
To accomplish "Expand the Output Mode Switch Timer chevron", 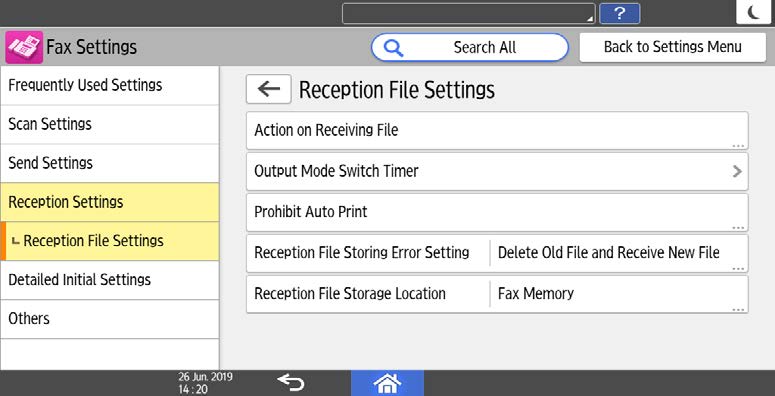I will 737,172.
